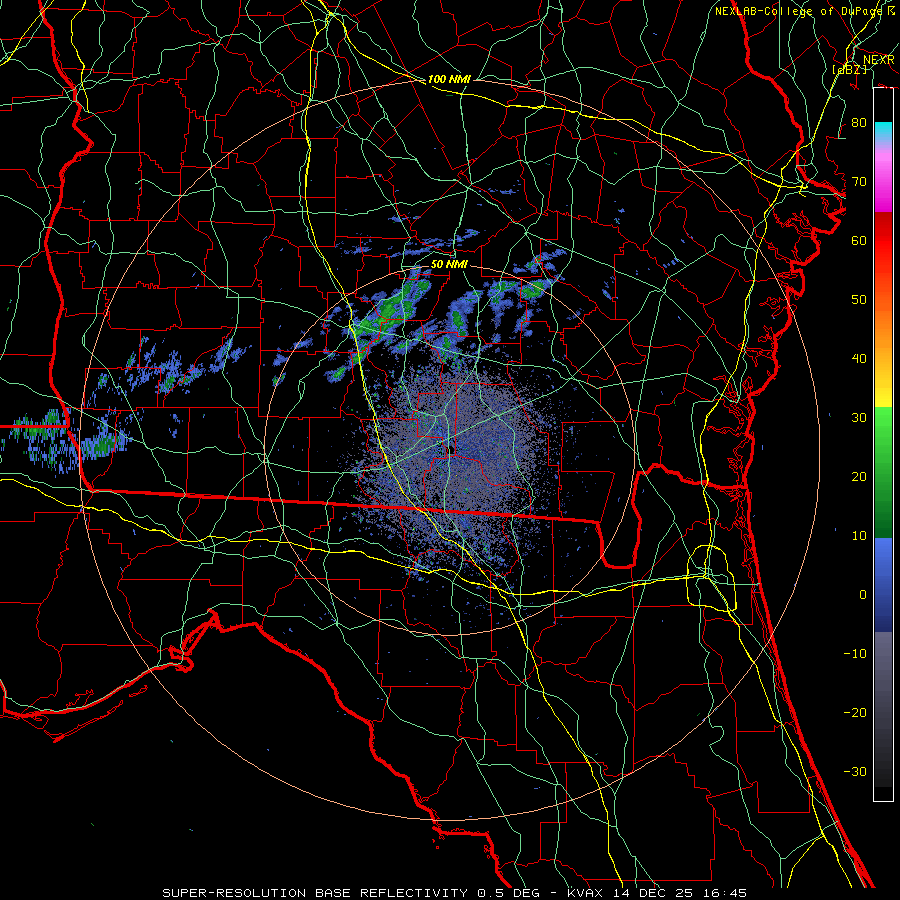
Task: Click the 40 value on the color scale
Action: click(859, 359)
